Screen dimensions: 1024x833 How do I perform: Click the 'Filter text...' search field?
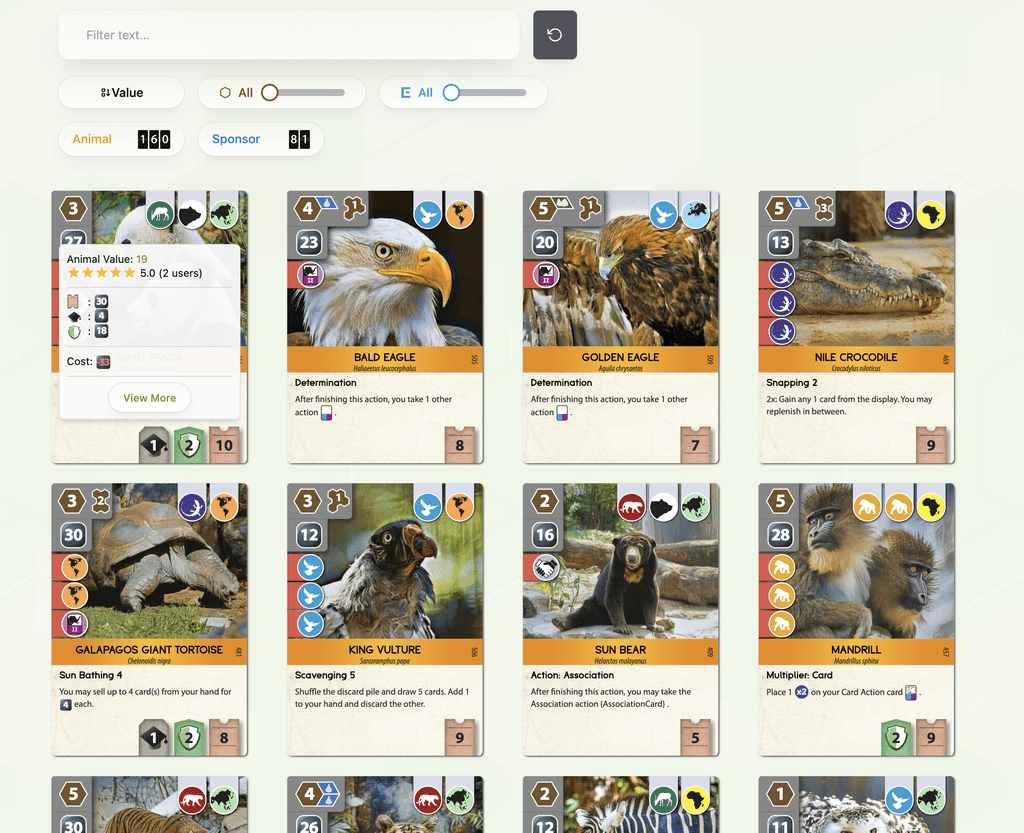pyautogui.click(x=288, y=34)
